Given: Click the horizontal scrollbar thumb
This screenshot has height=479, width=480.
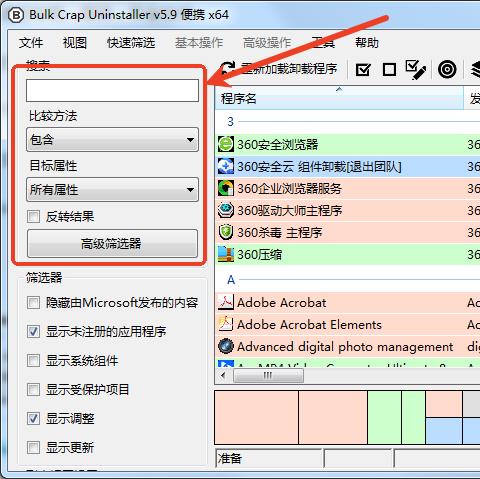Looking at the screenshot, I should [x=269, y=376].
